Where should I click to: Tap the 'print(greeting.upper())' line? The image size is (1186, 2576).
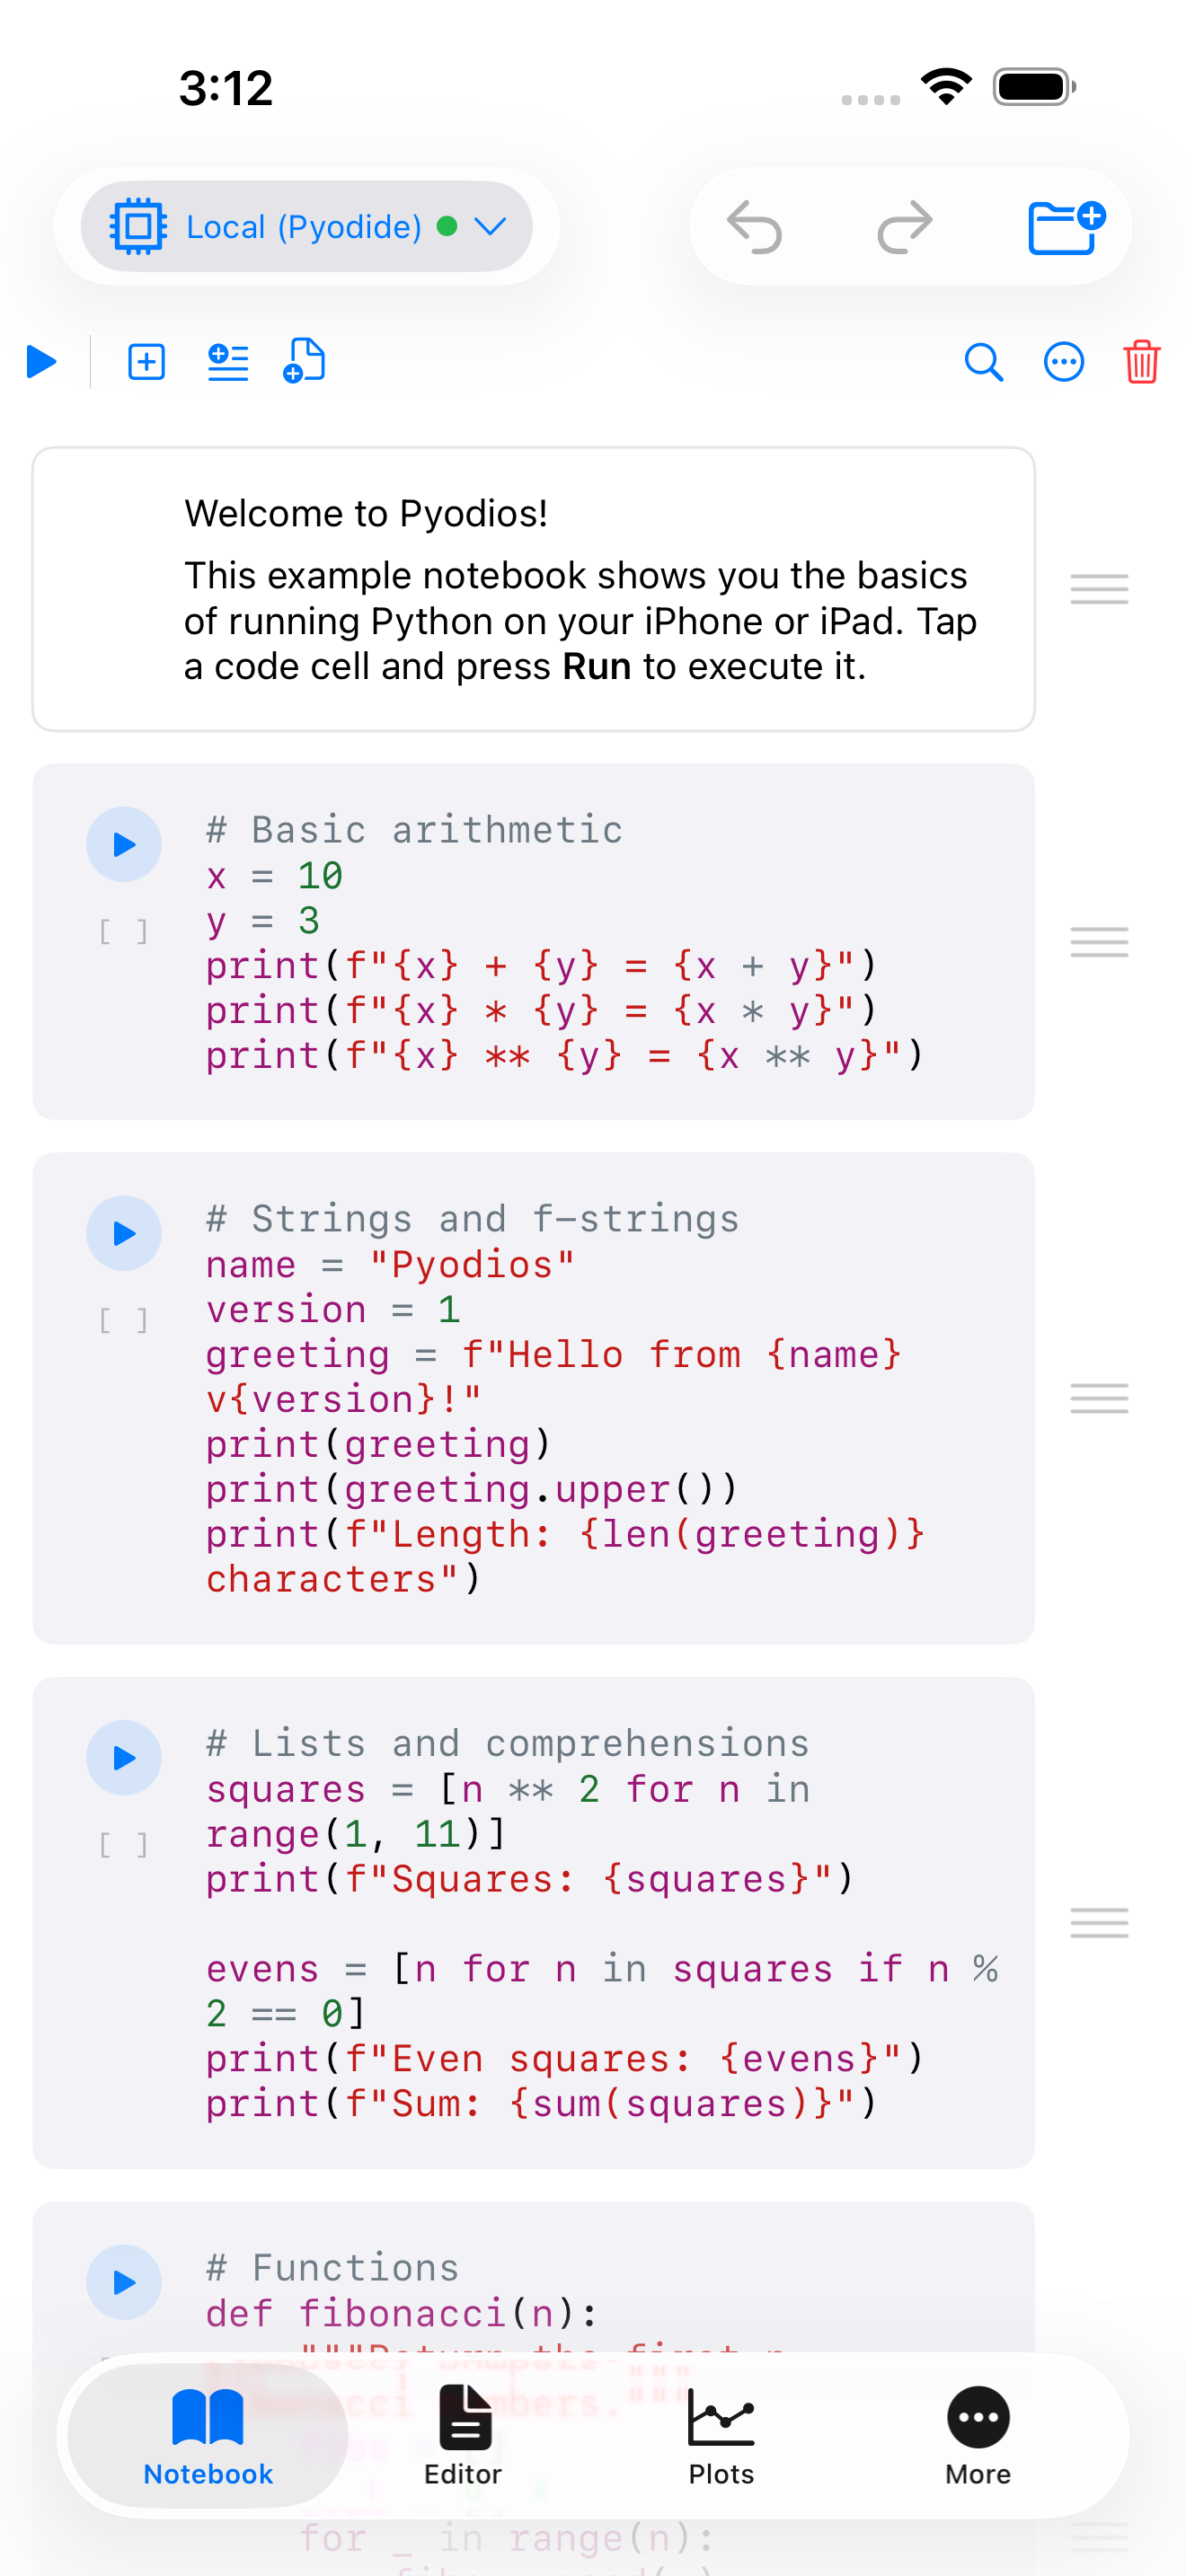(x=471, y=1490)
